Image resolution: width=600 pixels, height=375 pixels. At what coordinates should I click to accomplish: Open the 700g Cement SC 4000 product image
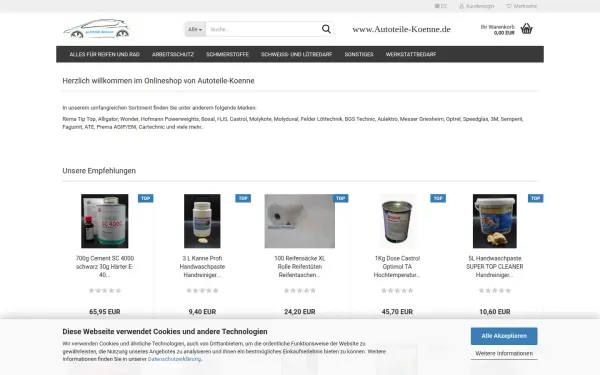(x=105, y=221)
